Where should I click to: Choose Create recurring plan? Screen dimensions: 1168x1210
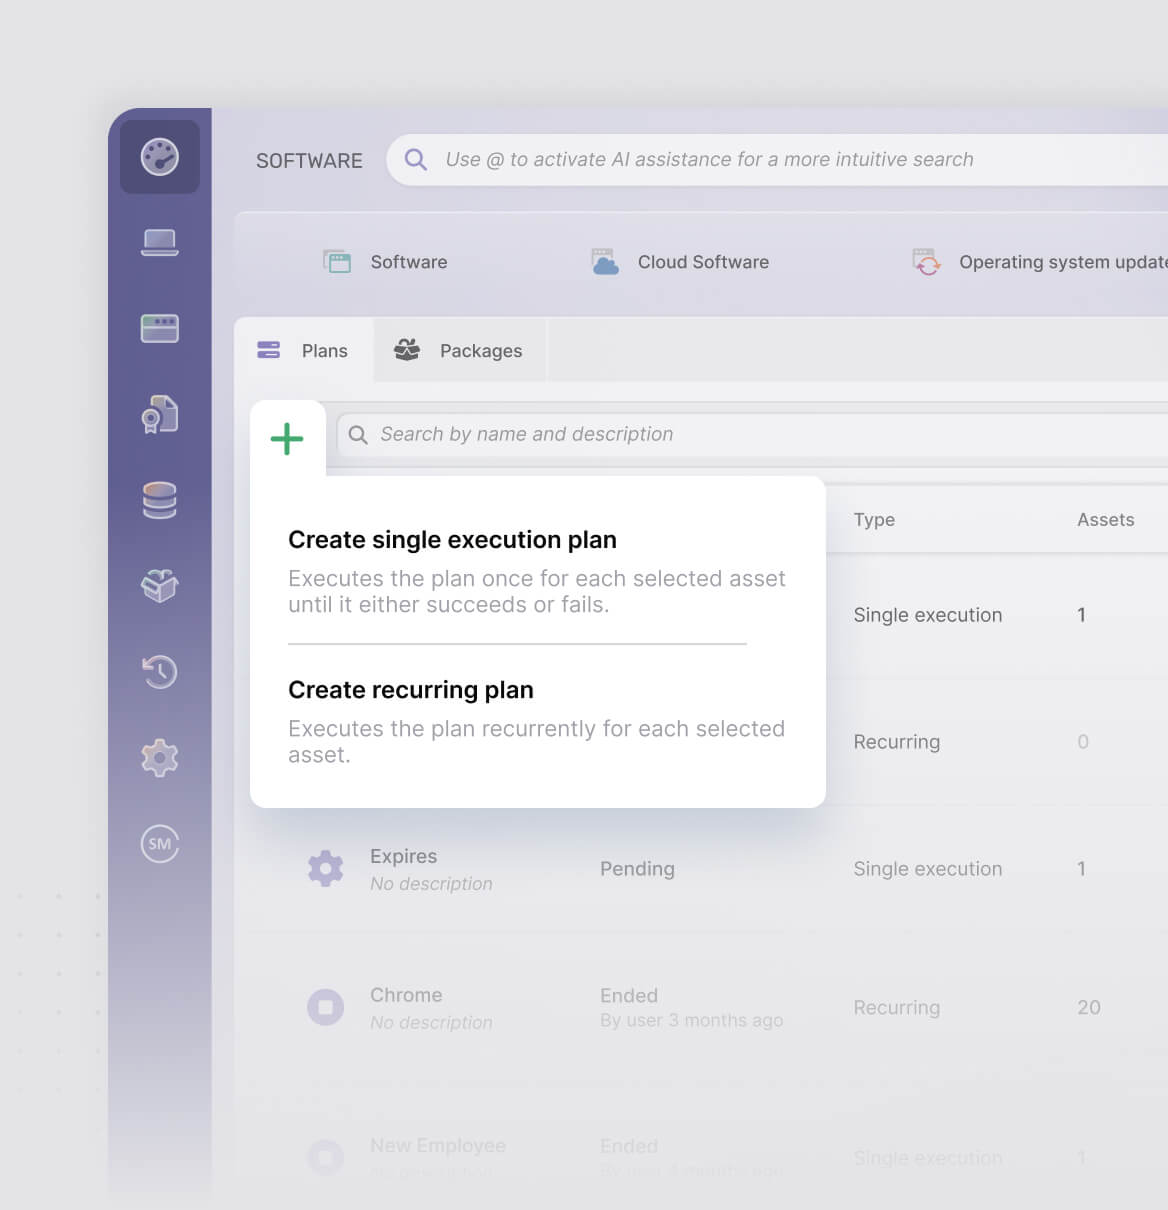[x=411, y=689]
